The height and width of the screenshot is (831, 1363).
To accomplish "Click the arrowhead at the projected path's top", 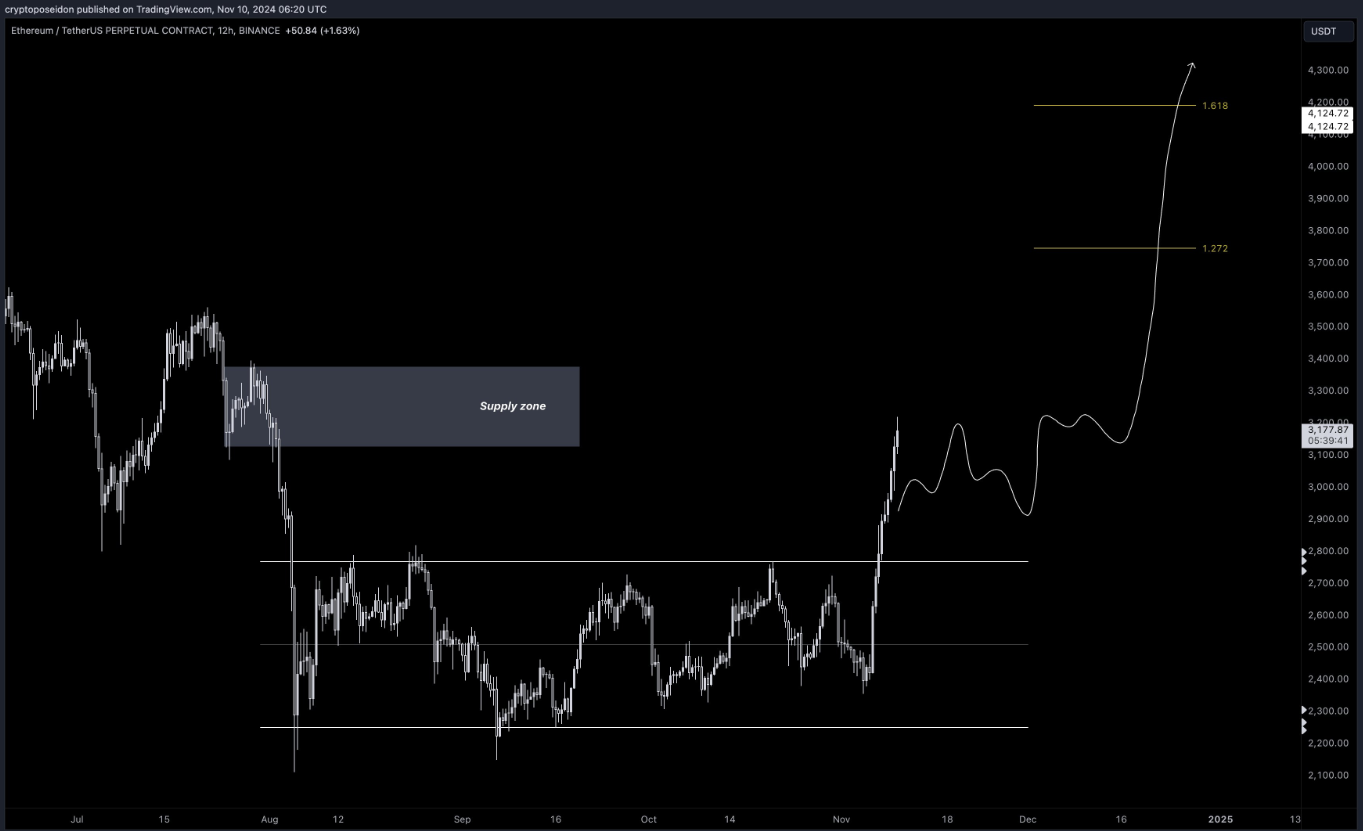I will [x=1191, y=66].
